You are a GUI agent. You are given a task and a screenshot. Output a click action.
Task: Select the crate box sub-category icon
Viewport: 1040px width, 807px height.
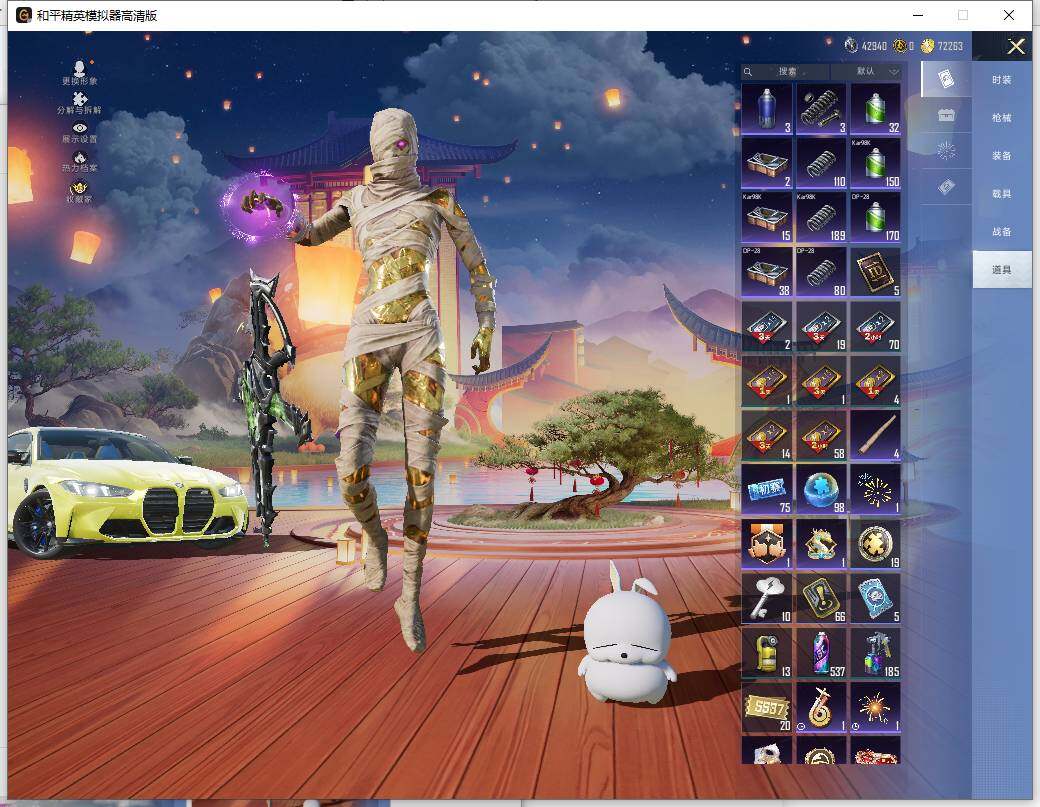[x=946, y=115]
